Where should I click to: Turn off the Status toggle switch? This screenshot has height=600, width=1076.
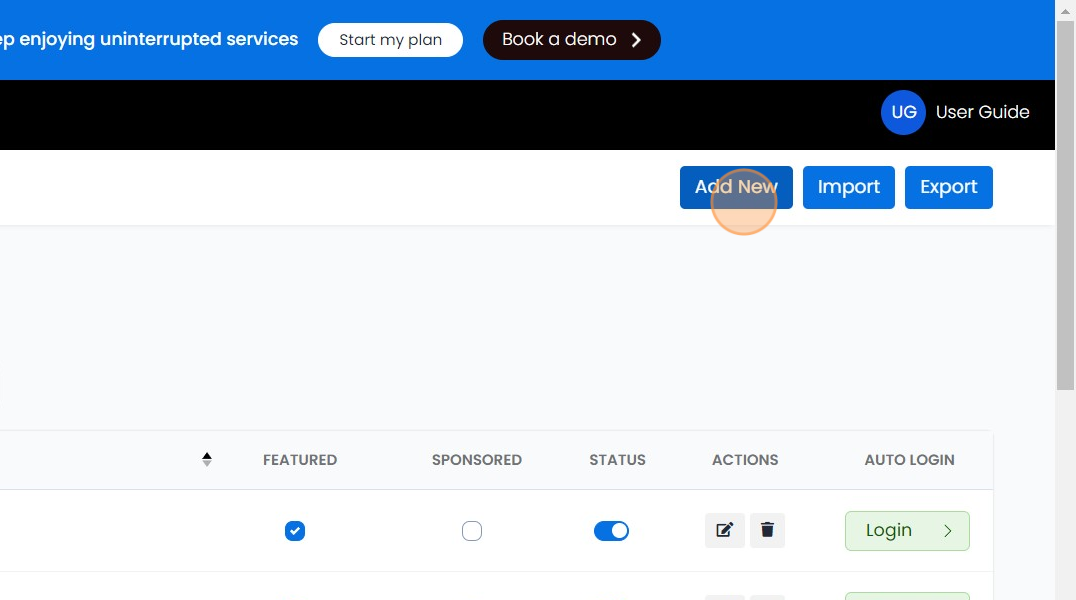[611, 531]
